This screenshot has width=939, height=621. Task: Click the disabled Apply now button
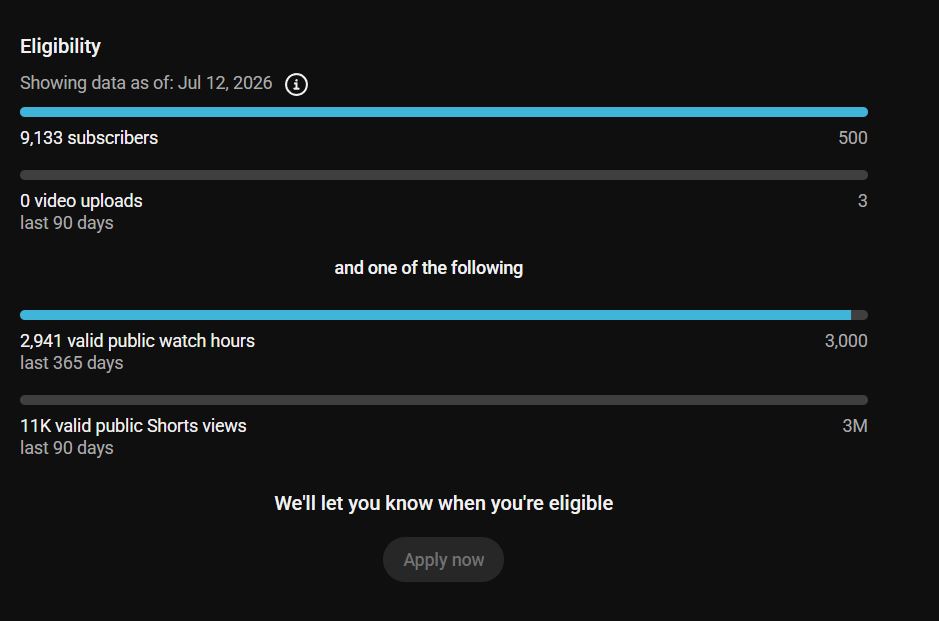(443, 559)
